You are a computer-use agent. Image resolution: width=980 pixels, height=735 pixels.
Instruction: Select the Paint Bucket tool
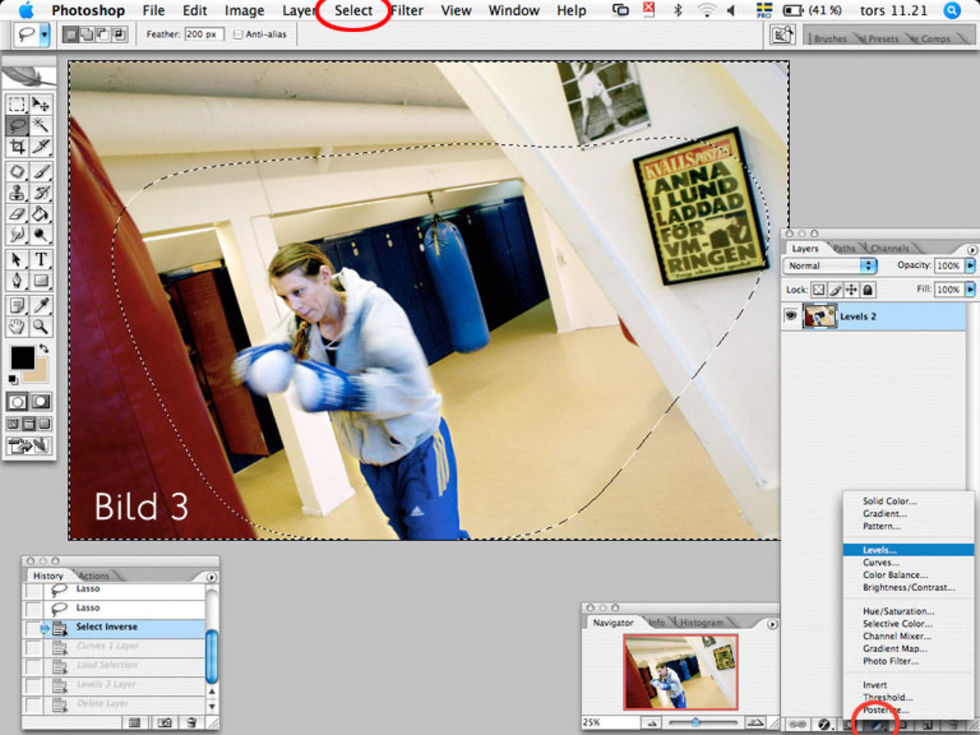coord(41,214)
